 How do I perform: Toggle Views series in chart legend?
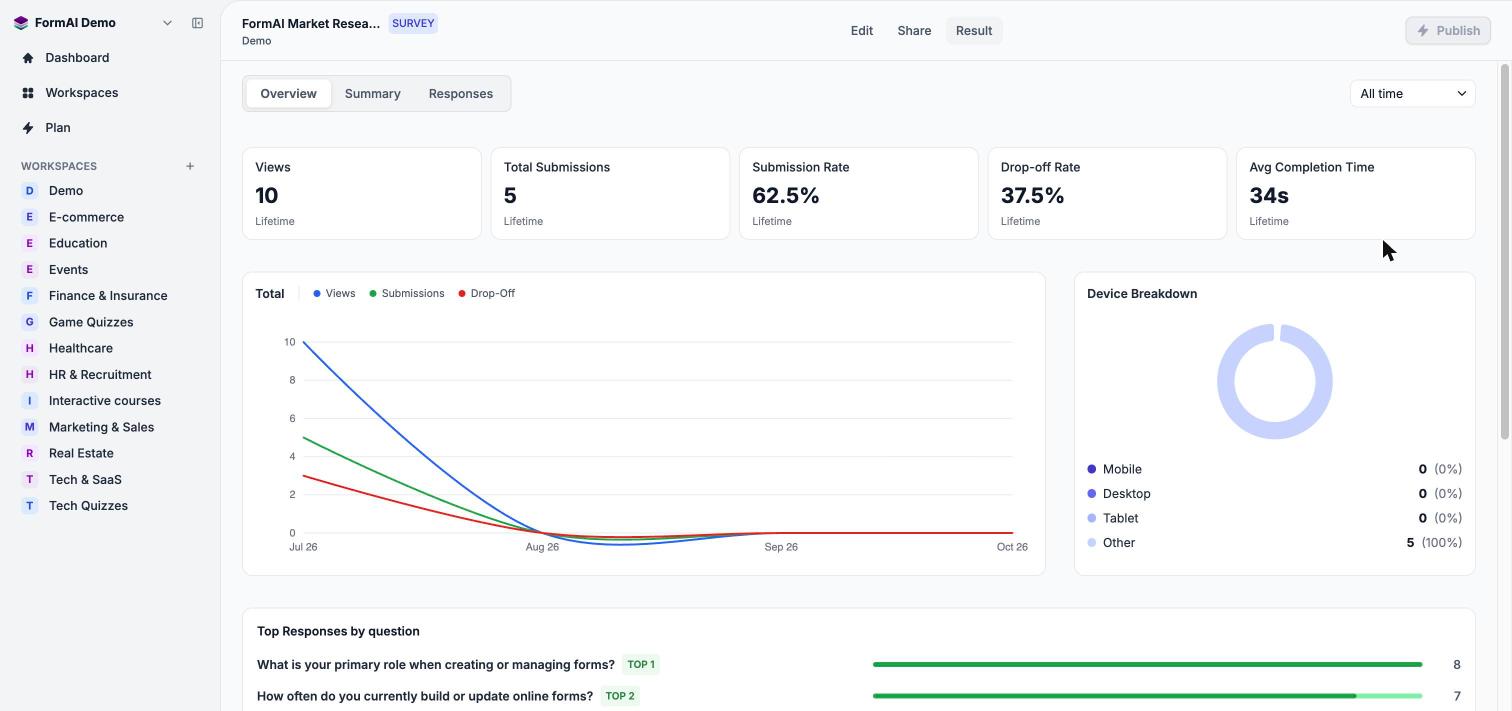point(334,294)
